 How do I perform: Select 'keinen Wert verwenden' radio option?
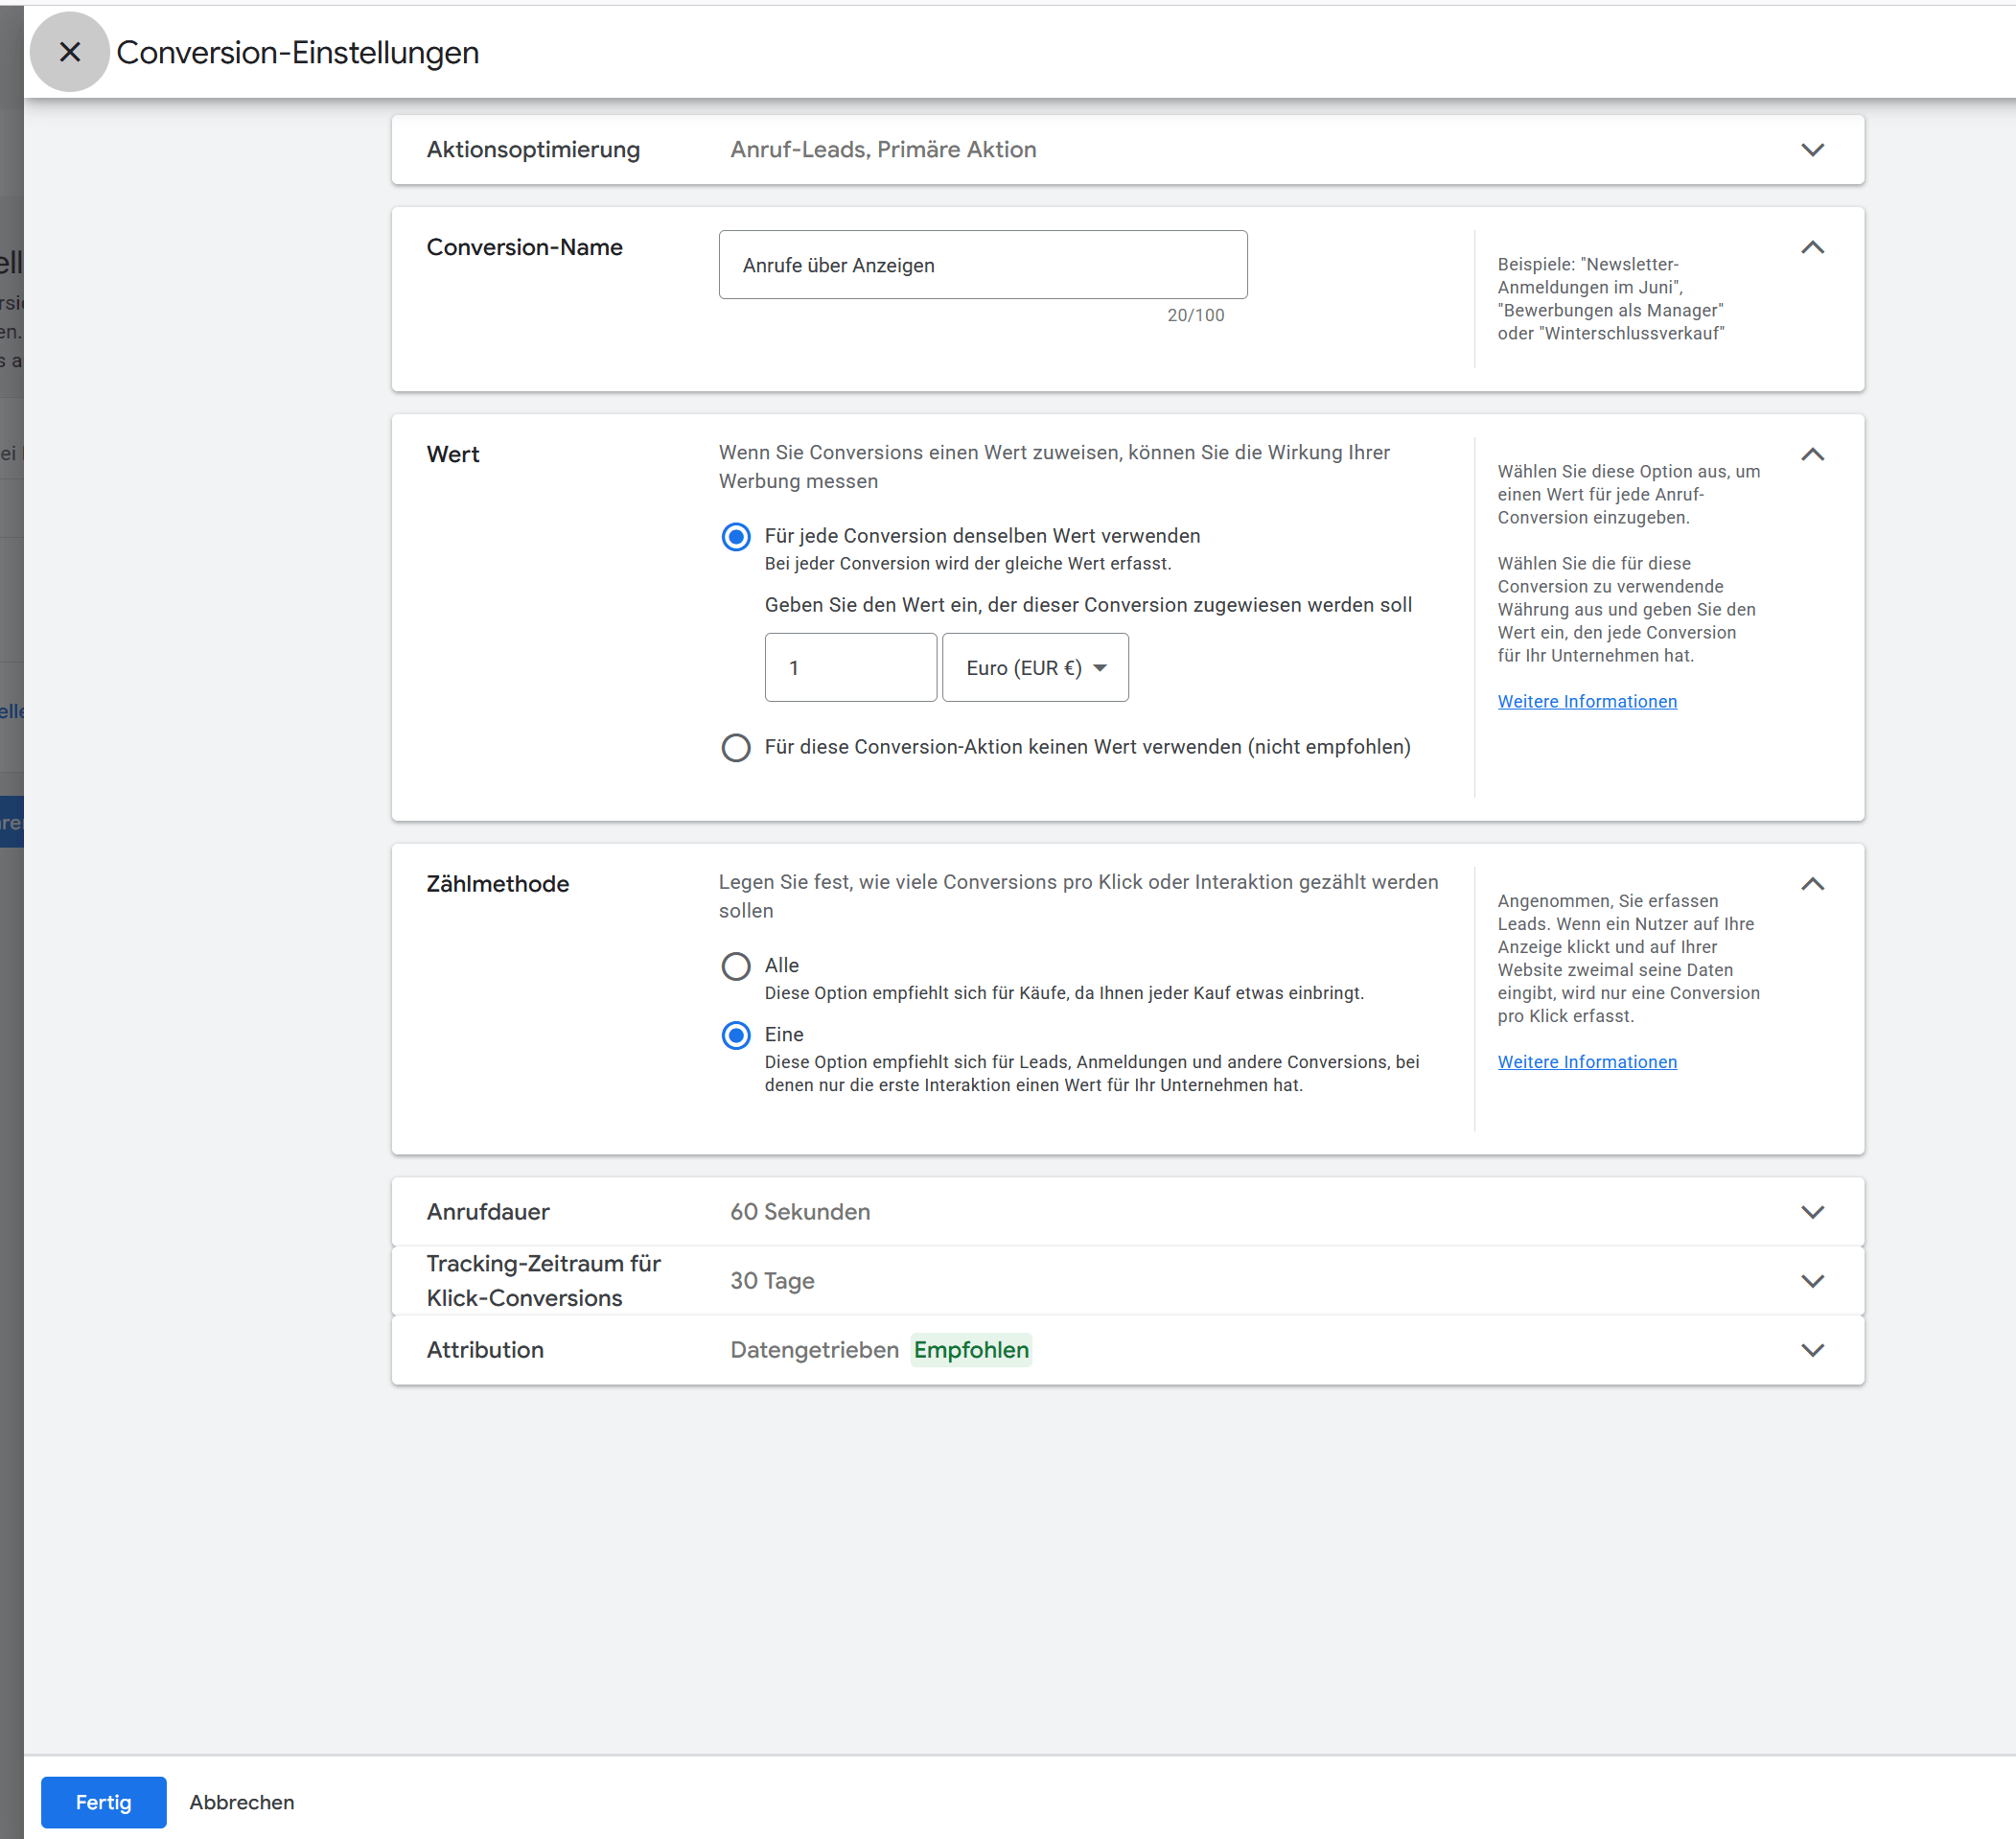736,748
